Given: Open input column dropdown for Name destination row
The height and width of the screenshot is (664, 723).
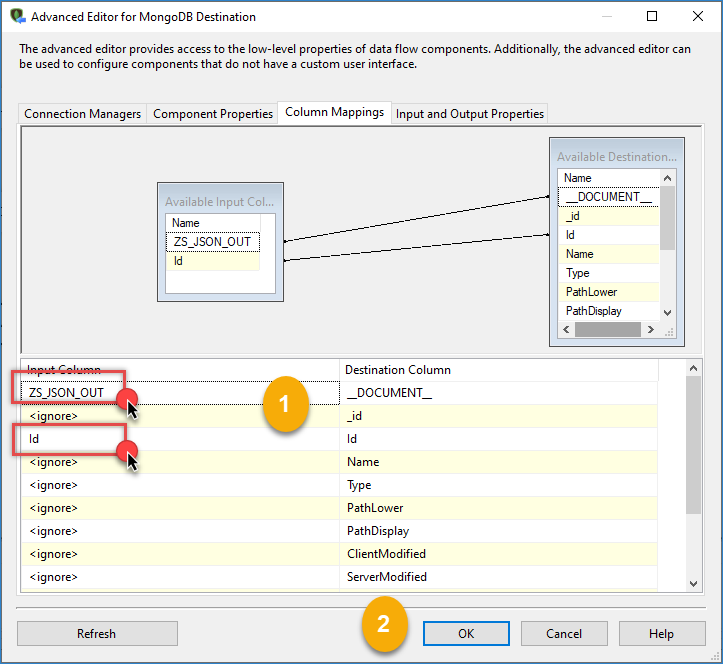Looking at the screenshot, I should [180, 462].
